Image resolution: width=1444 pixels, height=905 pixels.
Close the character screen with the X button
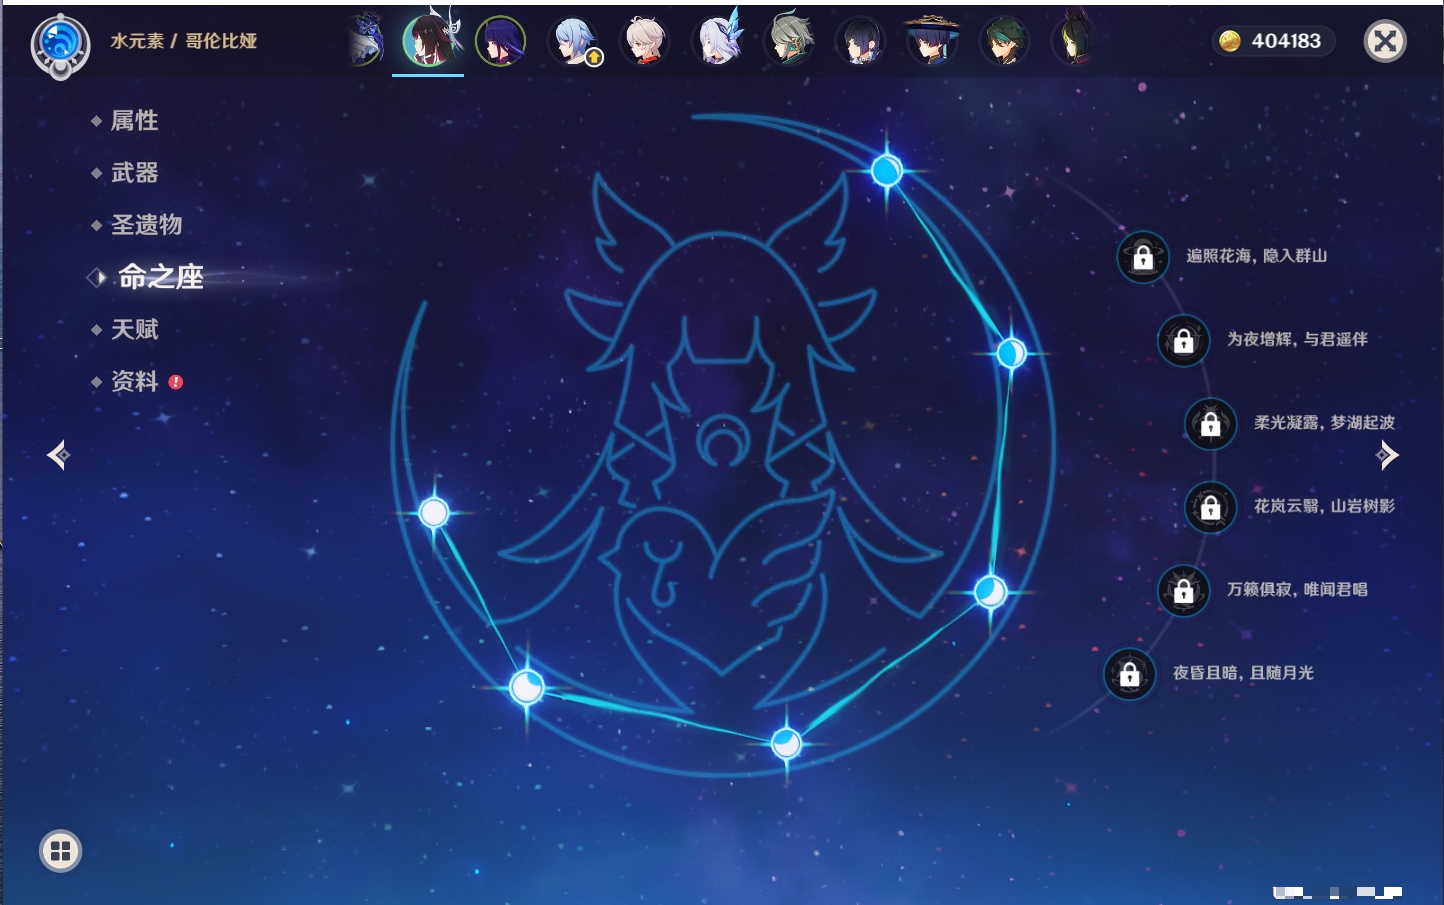(x=1385, y=41)
